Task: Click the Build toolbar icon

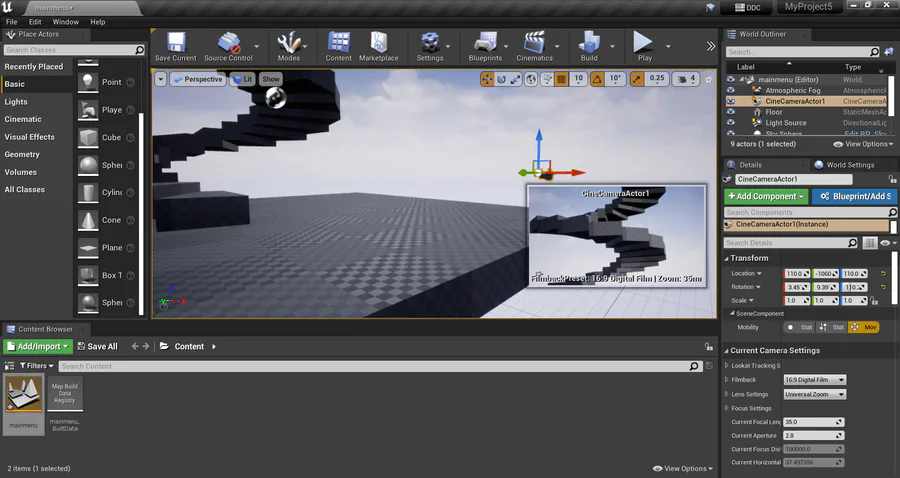Action: (x=589, y=46)
